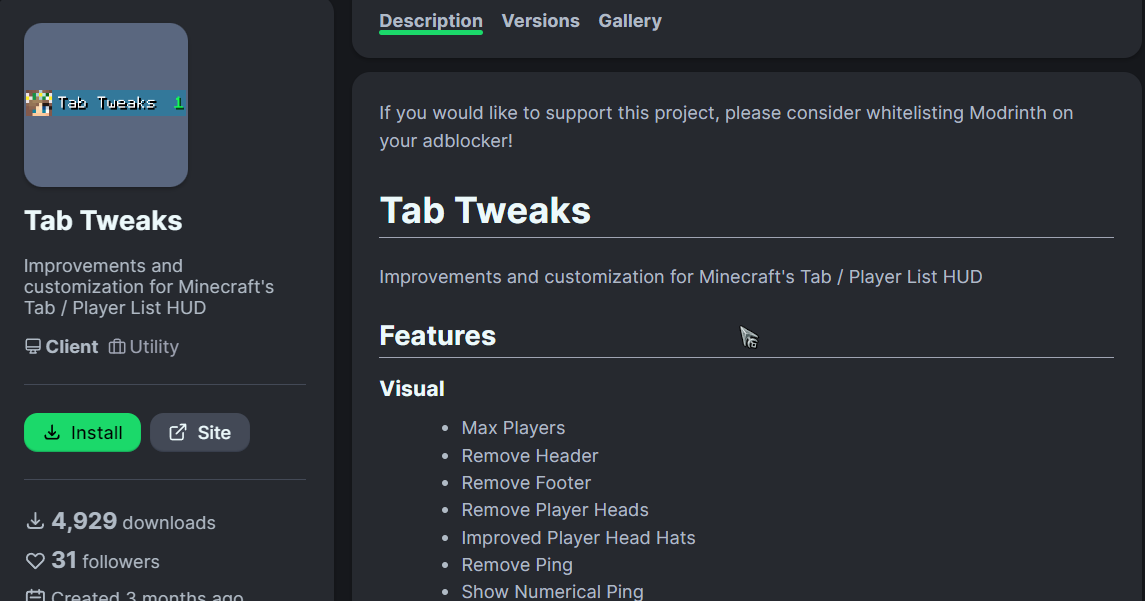Open the Tab Tweaks project logo image
The height and width of the screenshot is (601, 1145).
pyautogui.click(x=106, y=105)
